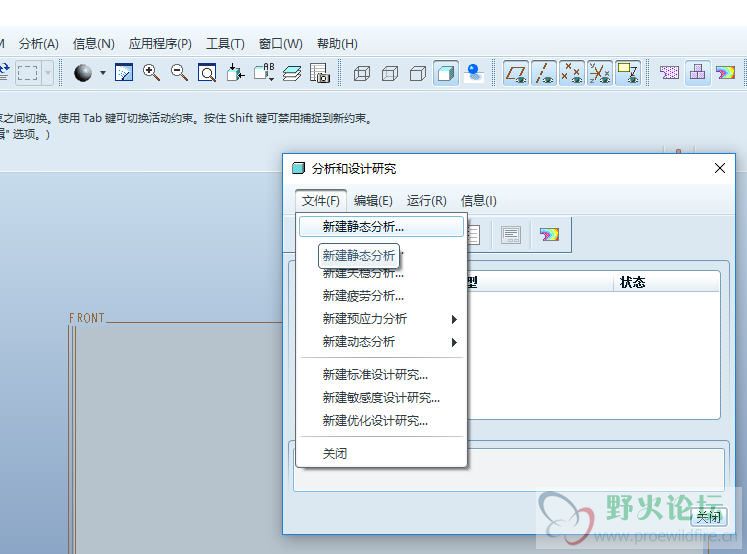
Task: Open dialog 运行(R) menu
Action: click(x=426, y=201)
